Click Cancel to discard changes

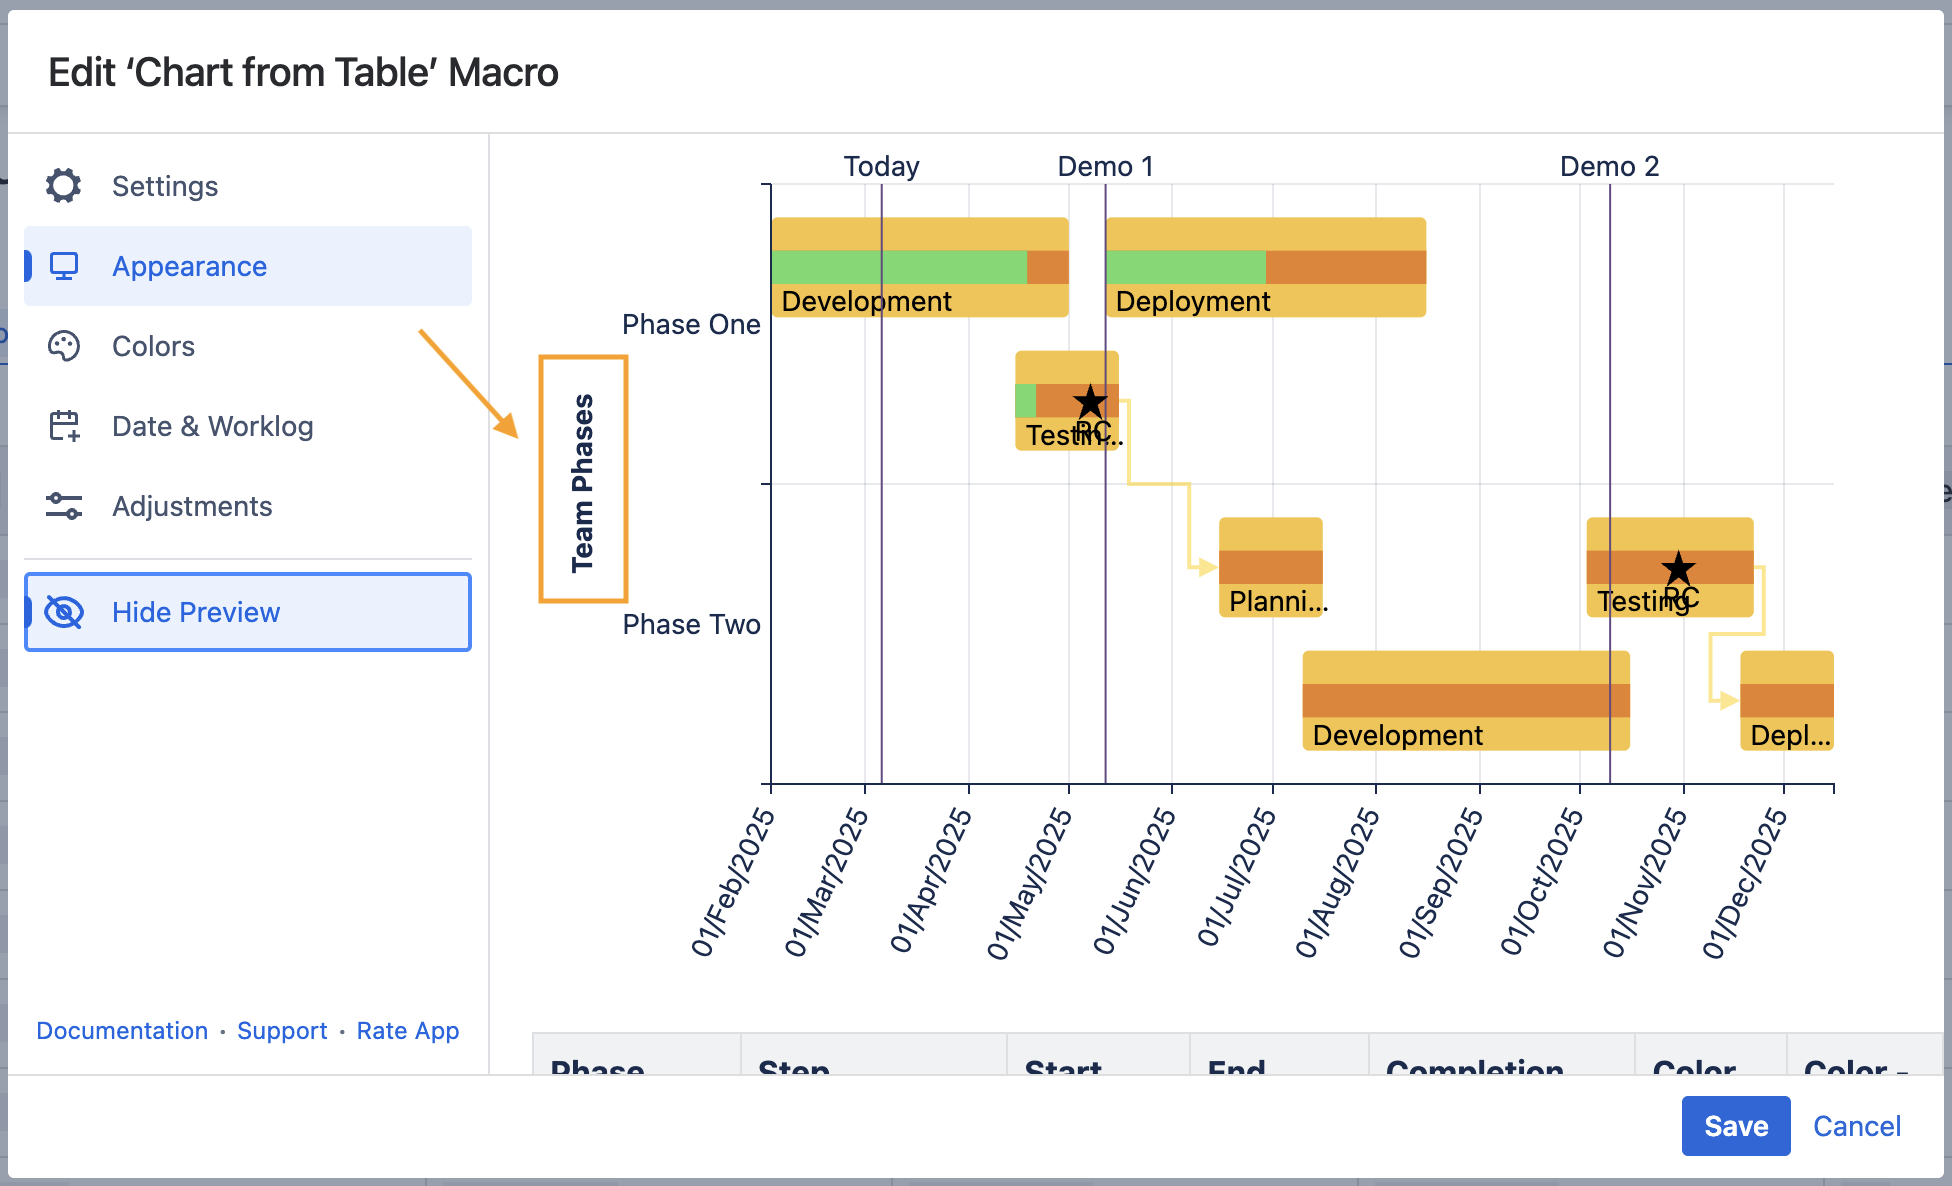pos(1856,1126)
